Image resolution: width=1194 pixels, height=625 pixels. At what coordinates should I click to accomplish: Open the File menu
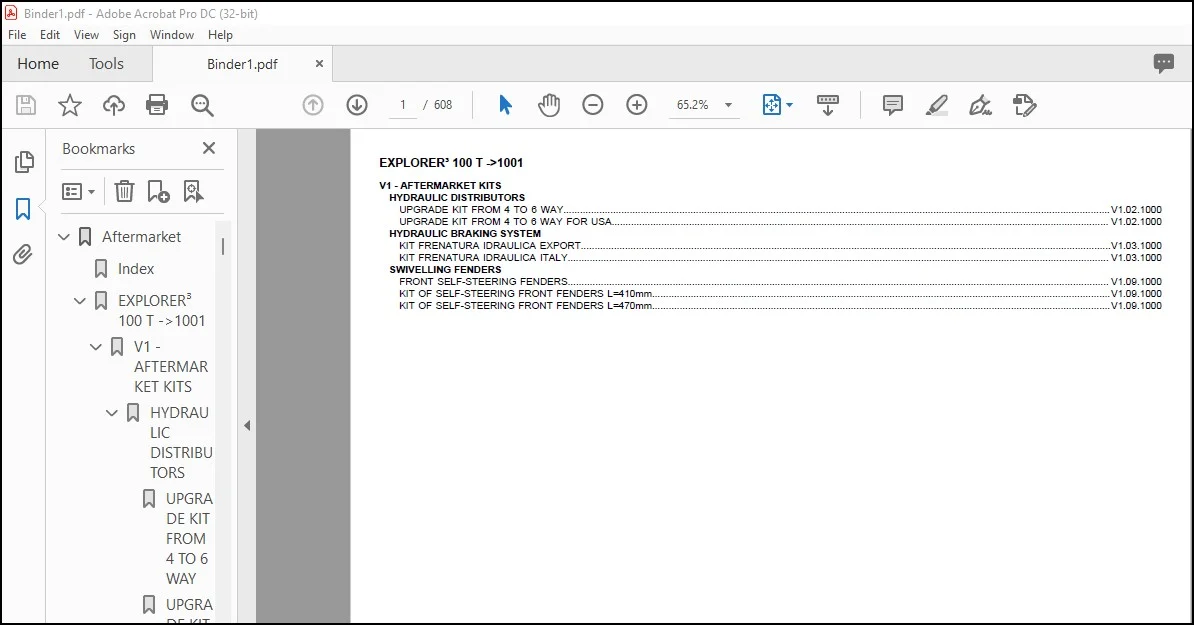coord(17,35)
